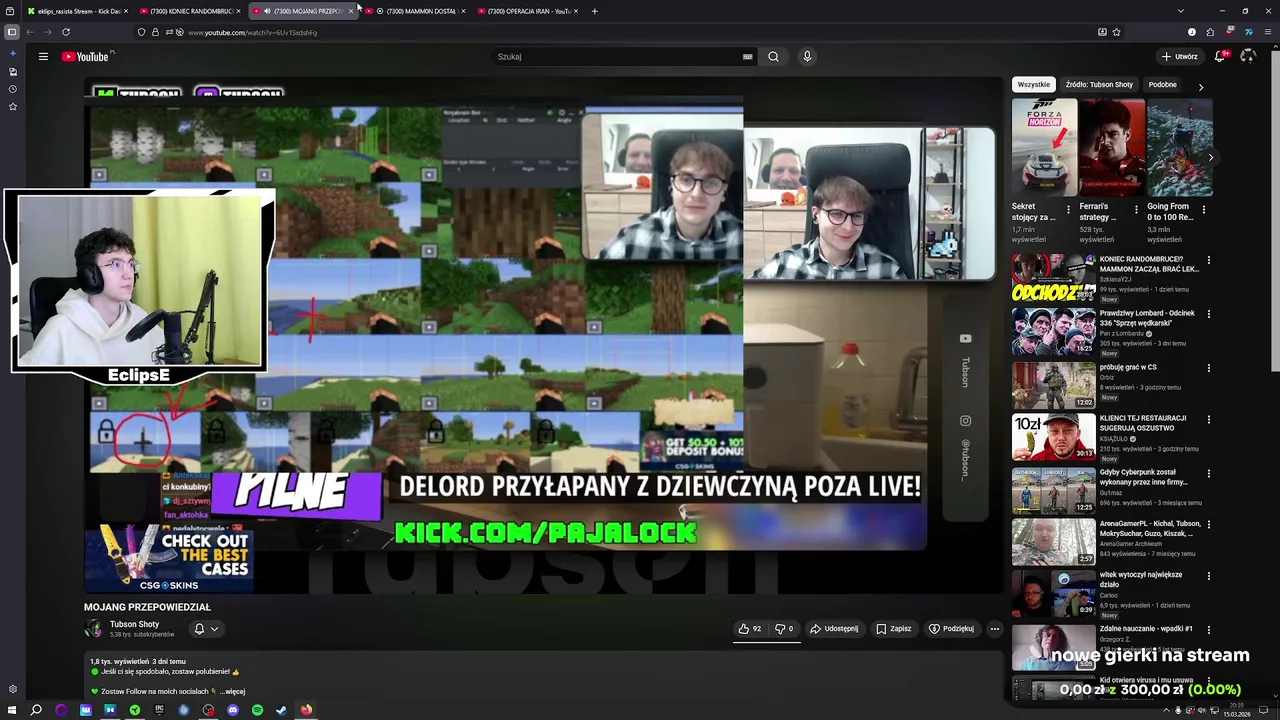
Task: Open options for 'Prawdziwy Lombard' video
Action: click(x=1208, y=314)
